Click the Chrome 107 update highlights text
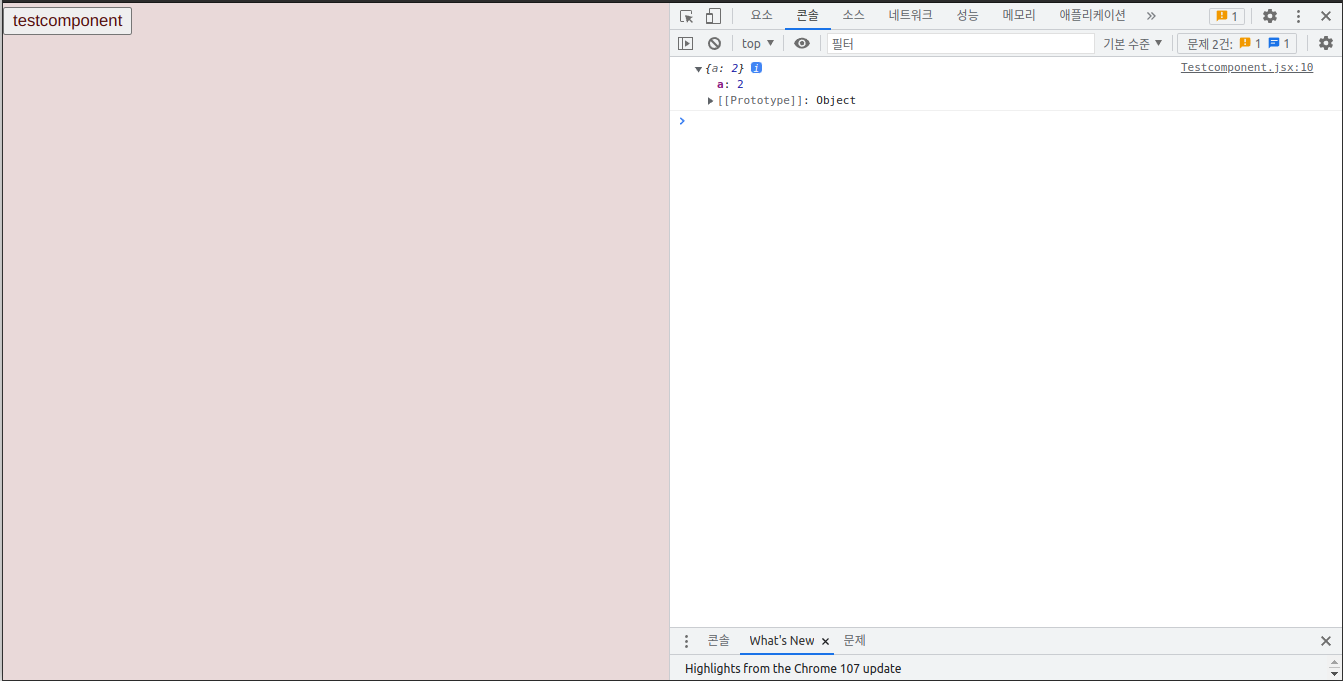Screen dimensions: 1343x681 click(793, 668)
